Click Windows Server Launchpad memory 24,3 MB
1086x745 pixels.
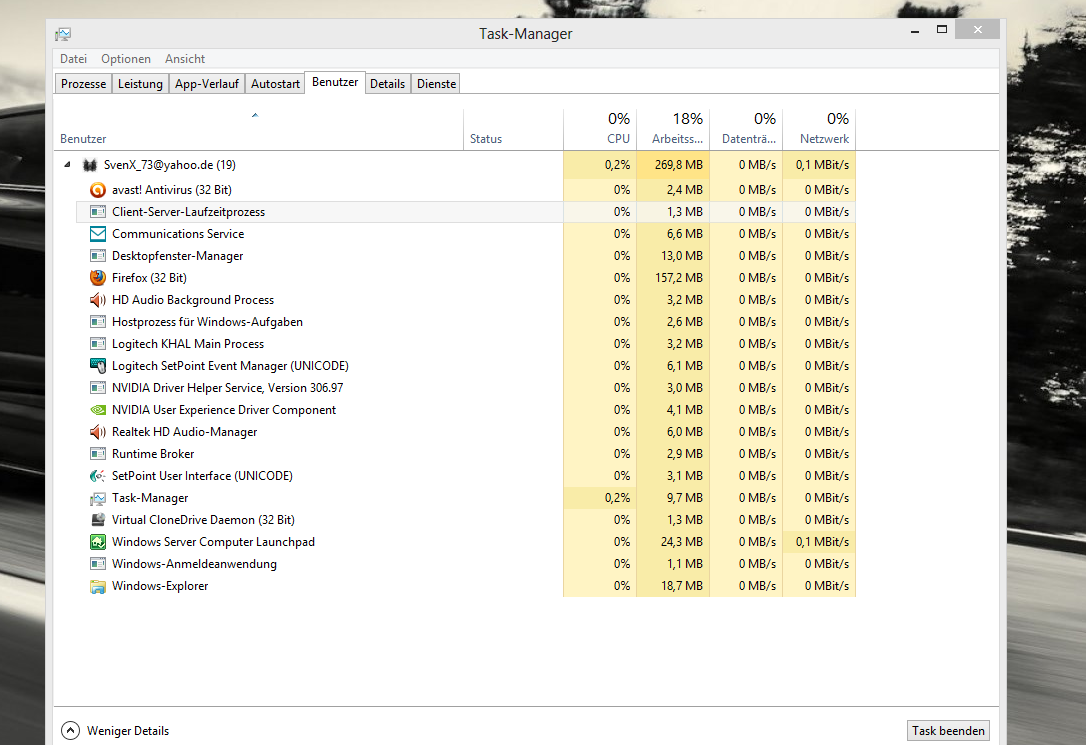tap(682, 542)
